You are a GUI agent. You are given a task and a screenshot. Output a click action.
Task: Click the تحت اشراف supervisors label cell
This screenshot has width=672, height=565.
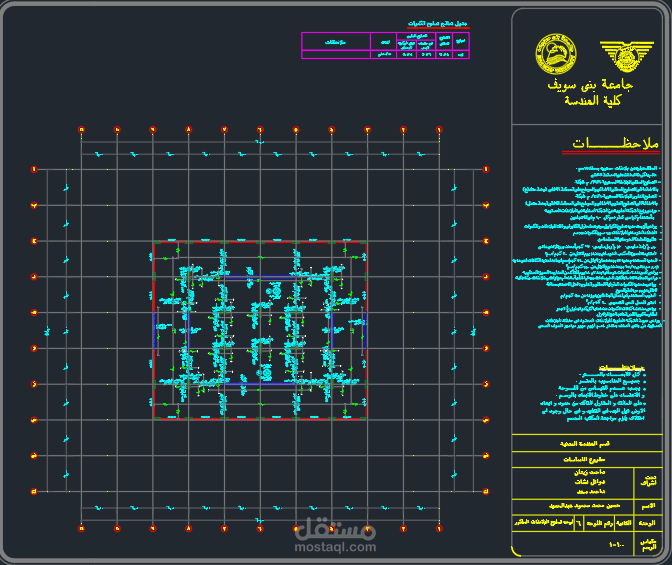click(648, 483)
